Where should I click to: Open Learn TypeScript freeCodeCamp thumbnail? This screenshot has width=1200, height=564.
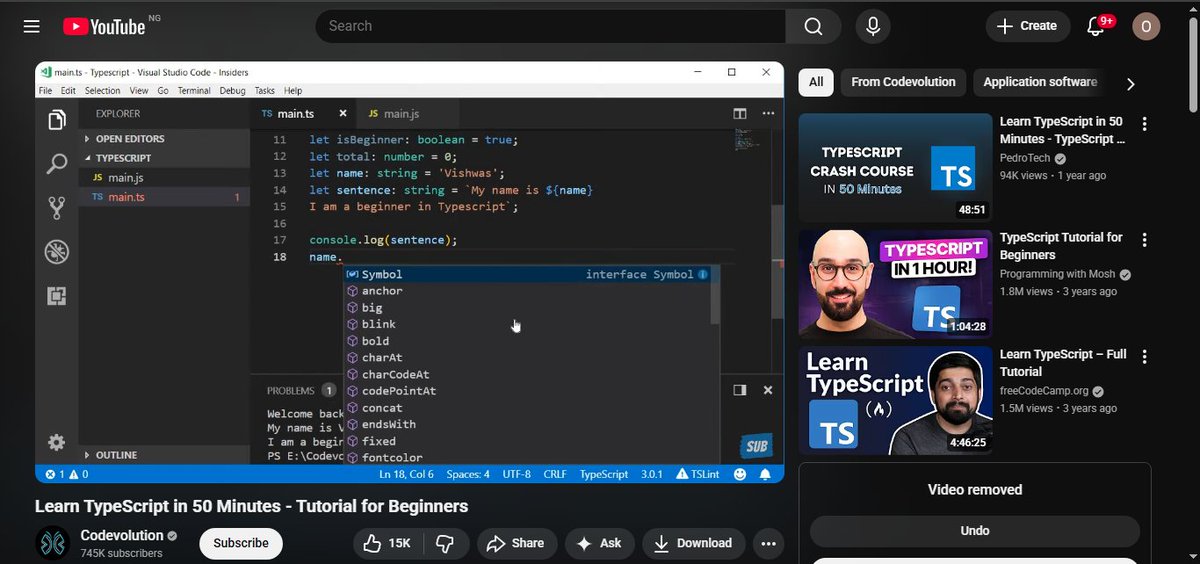click(x=895, y=400)
